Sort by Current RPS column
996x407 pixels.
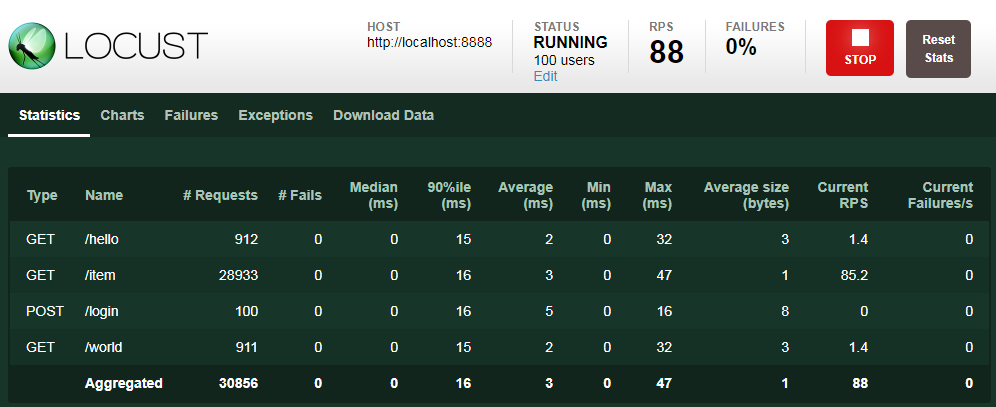[x=842, y=196]
